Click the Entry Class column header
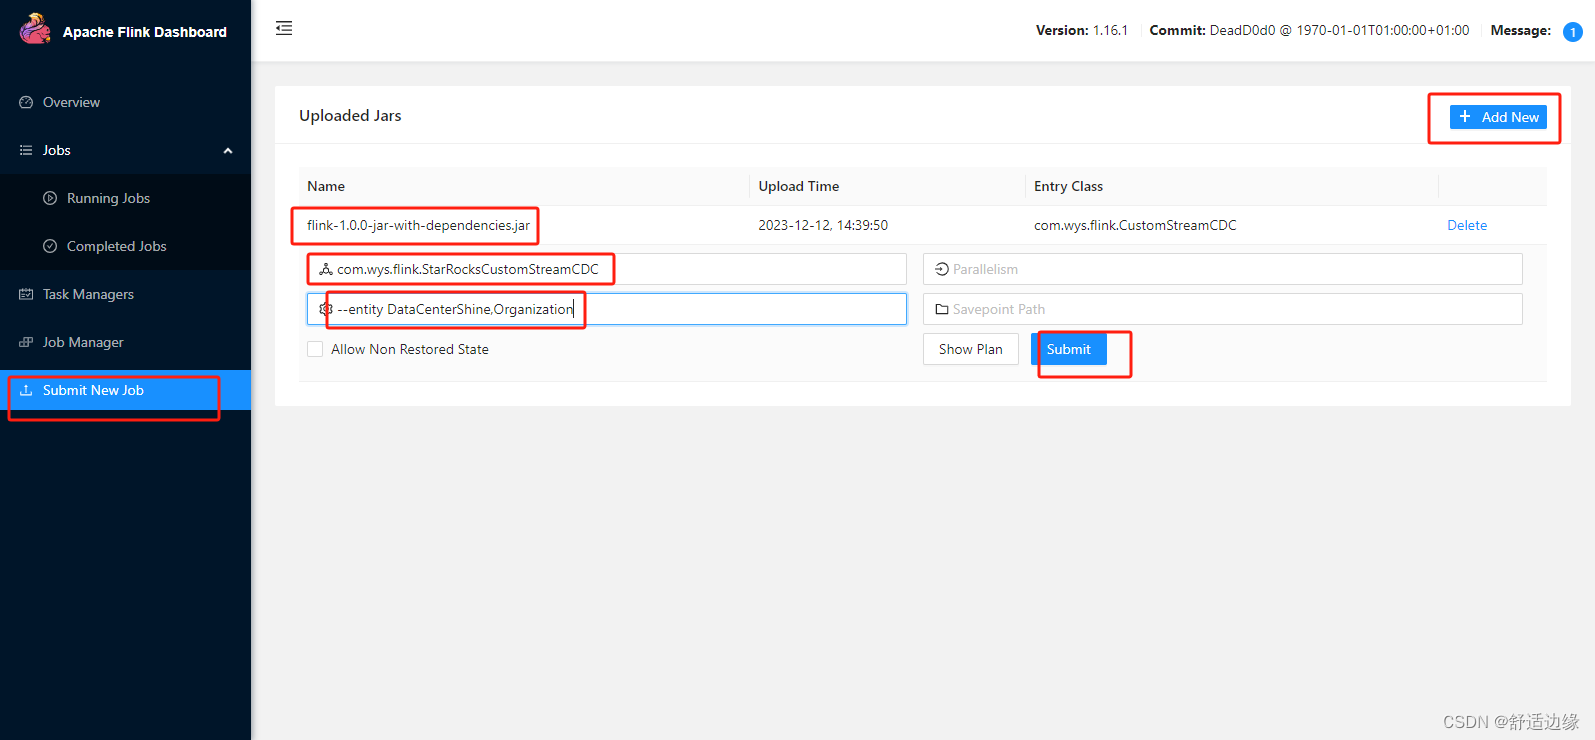Image resolution: width=1595 pixels, height=740 pixels. [x=1068, y=186]
